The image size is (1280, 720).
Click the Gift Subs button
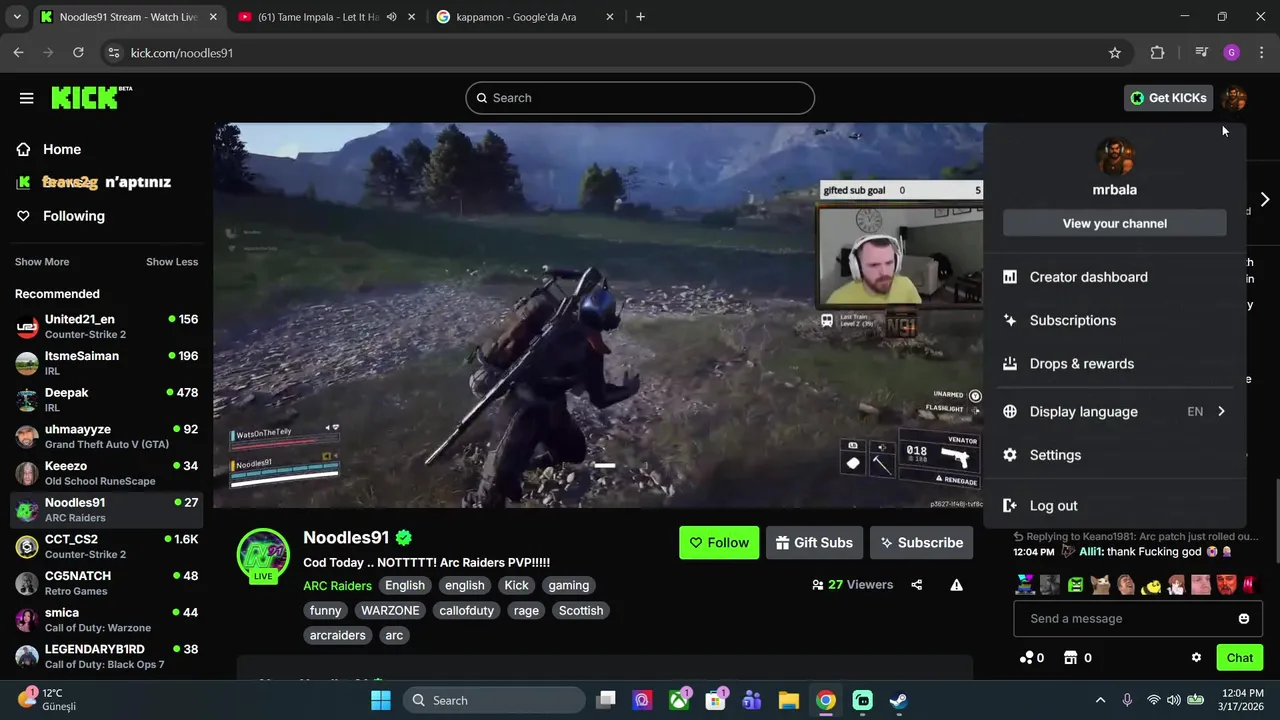[814, 543]
